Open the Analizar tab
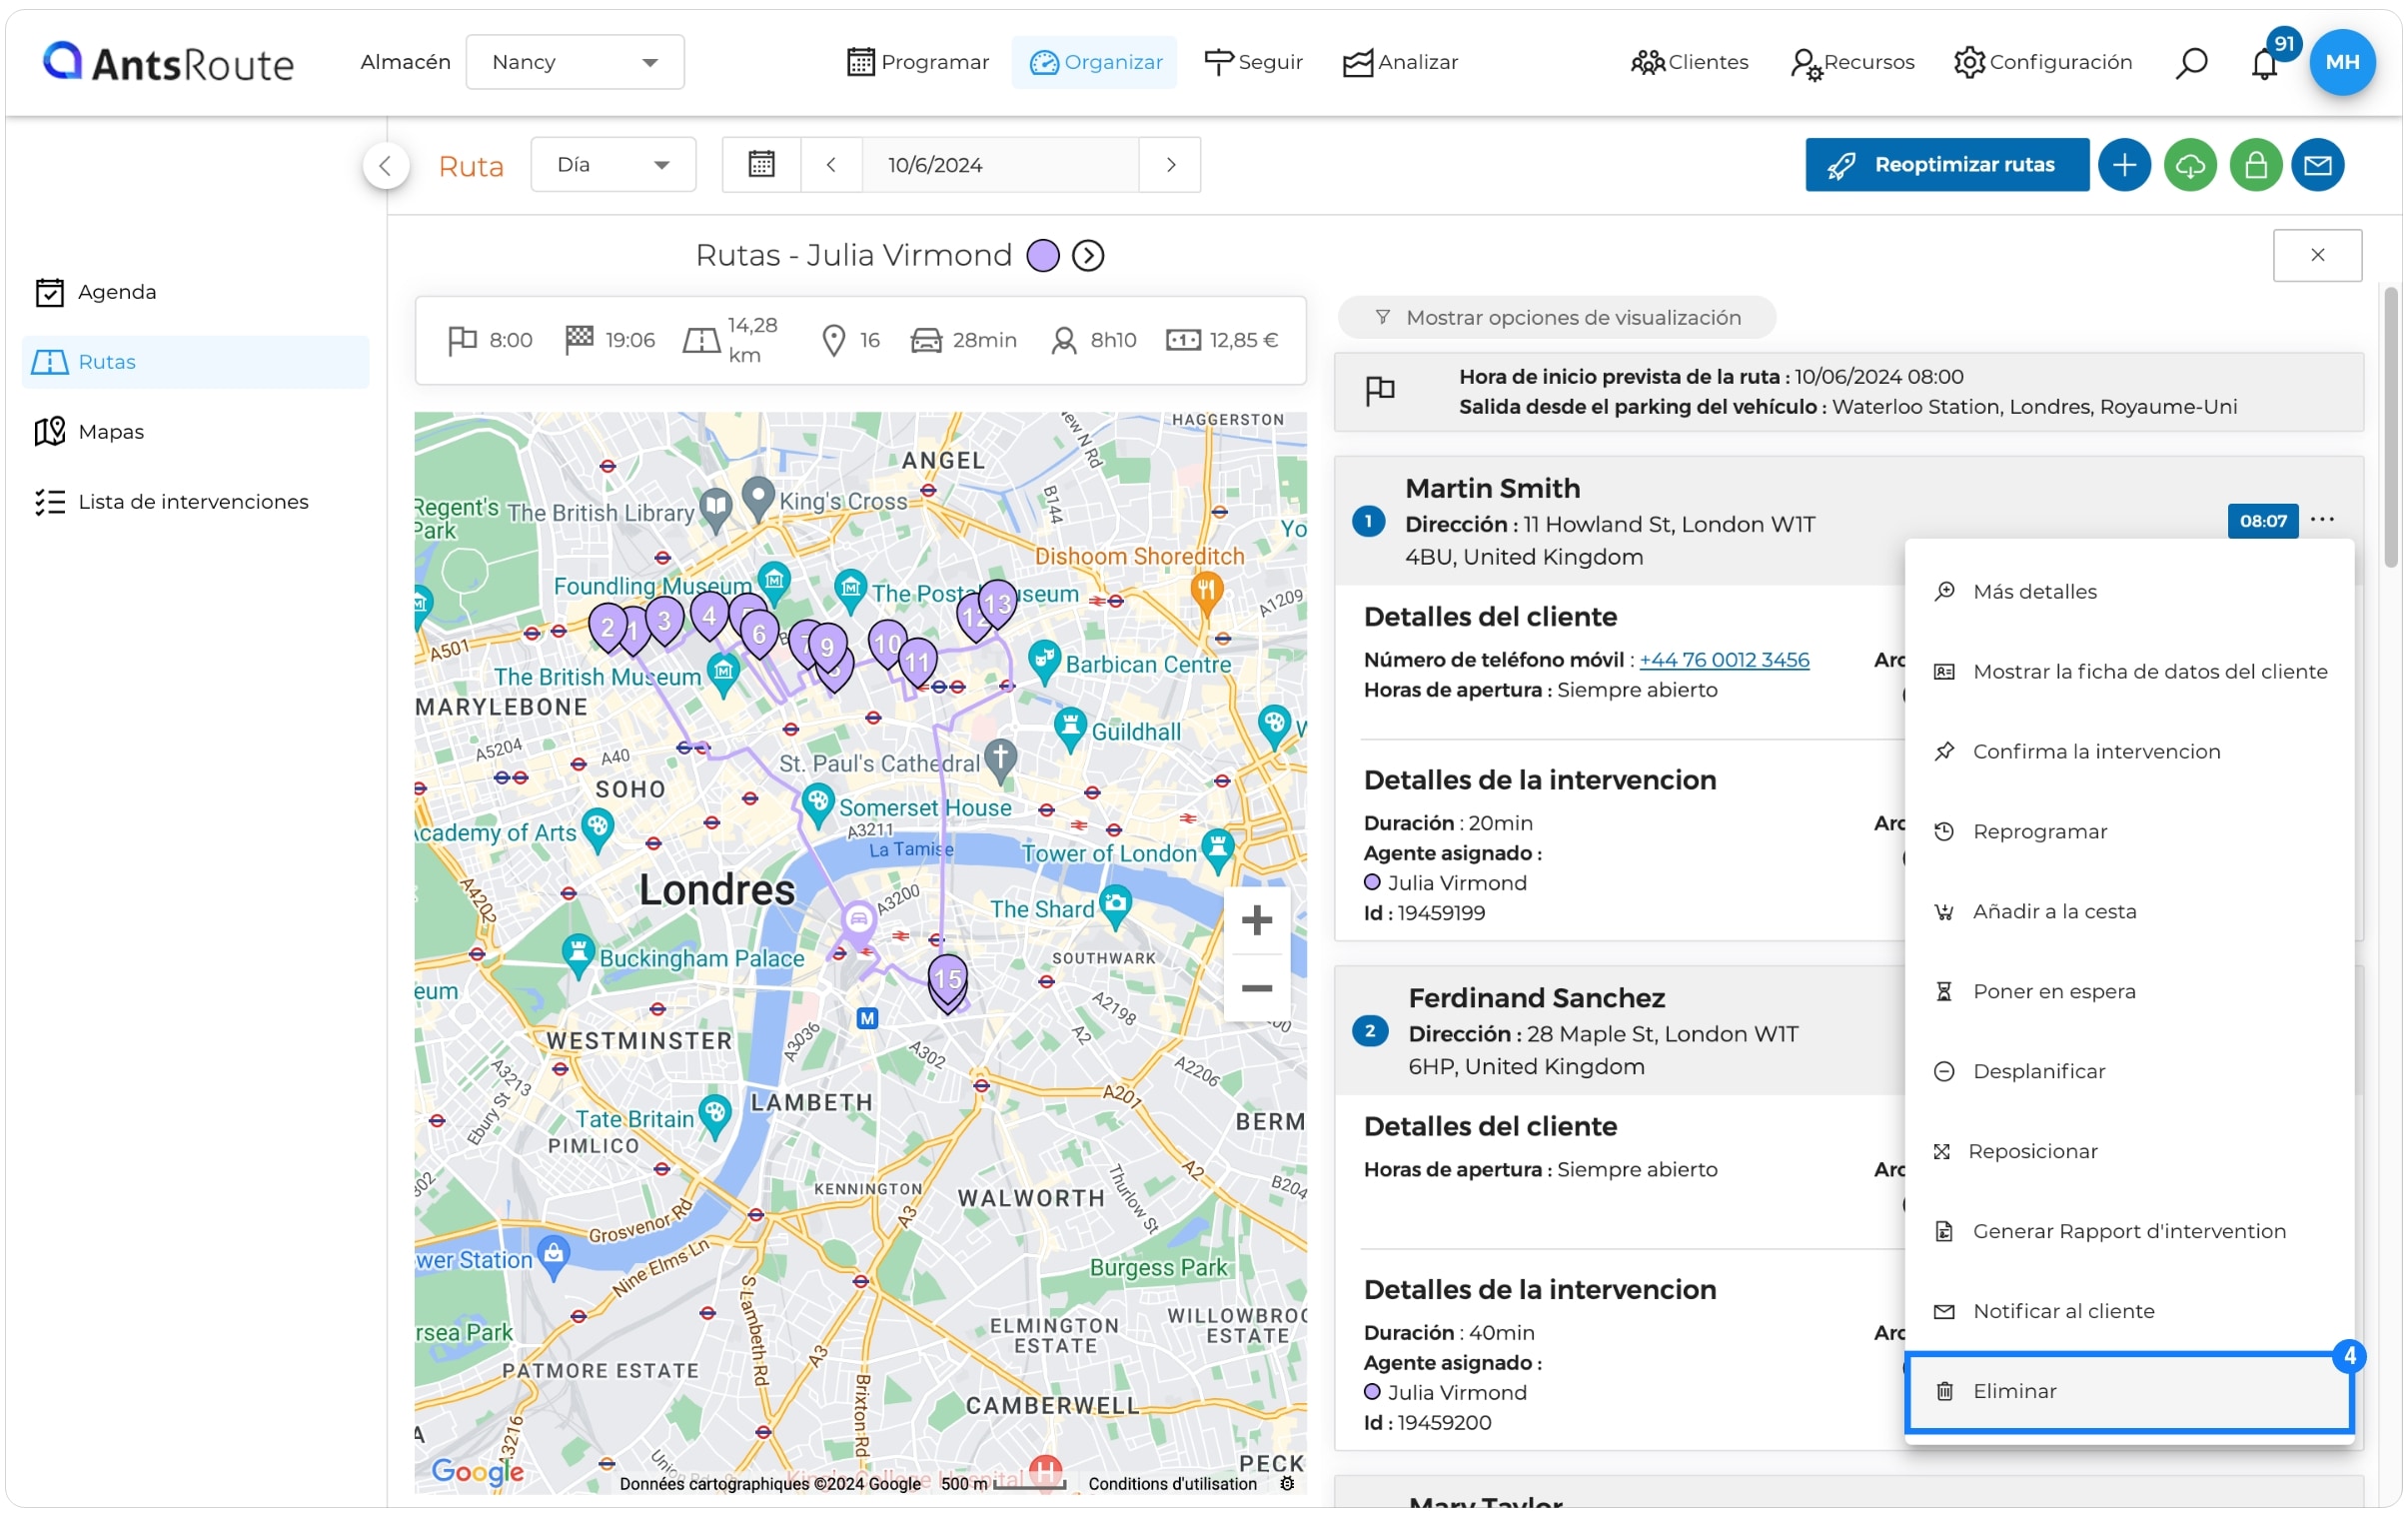Viewport: 2408px width, 1516px height. (1400, 62)
